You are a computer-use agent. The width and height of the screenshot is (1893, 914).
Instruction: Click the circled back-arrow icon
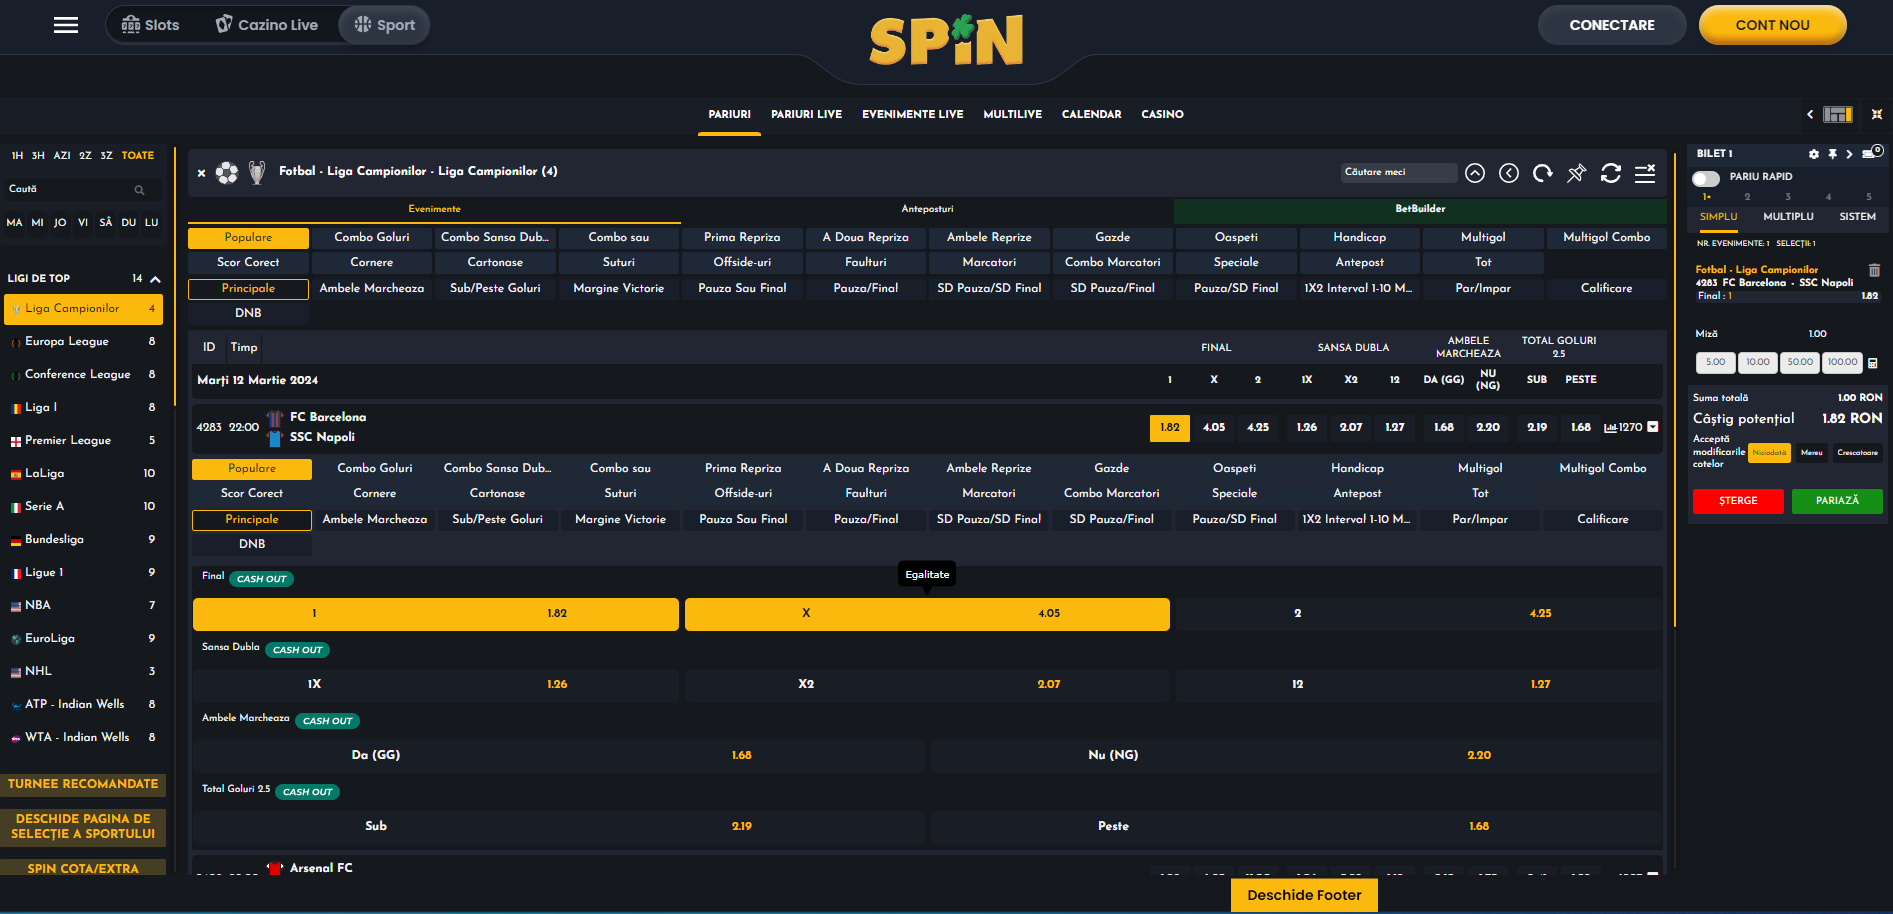1509,173
